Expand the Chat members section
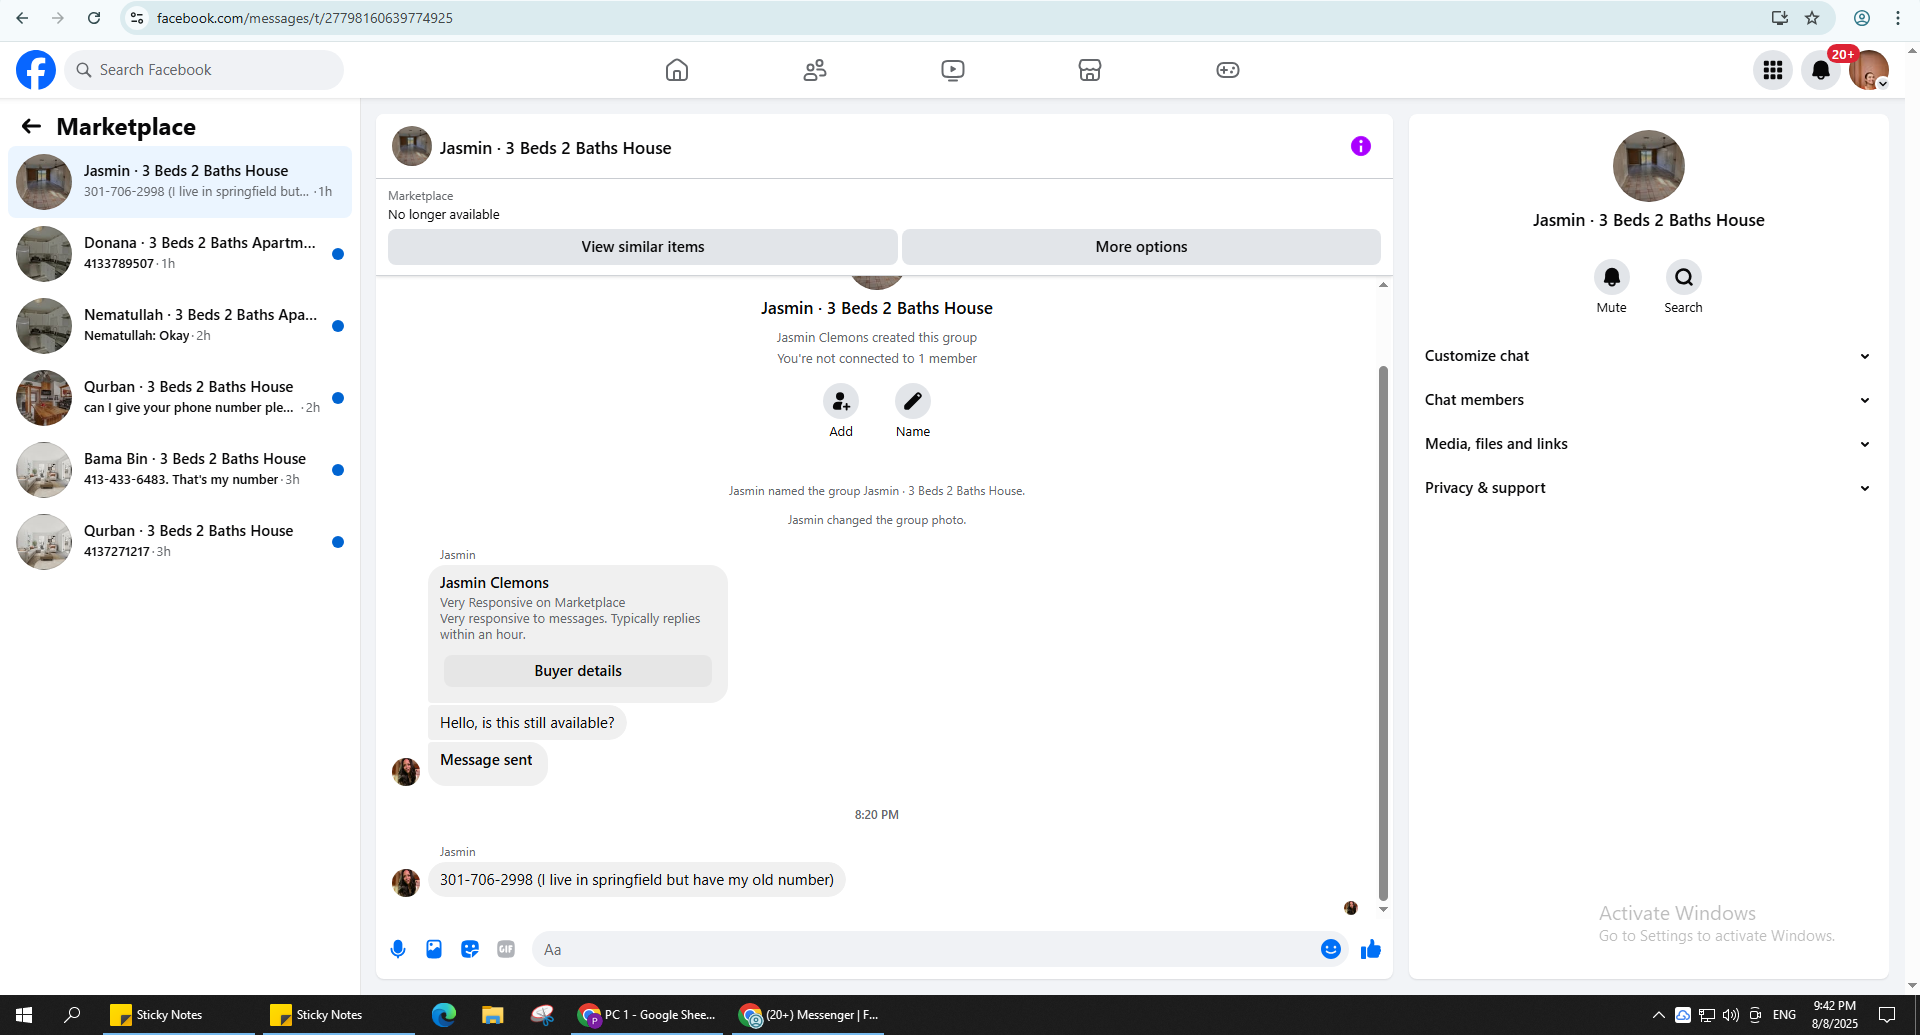 tap(1647, 400)
